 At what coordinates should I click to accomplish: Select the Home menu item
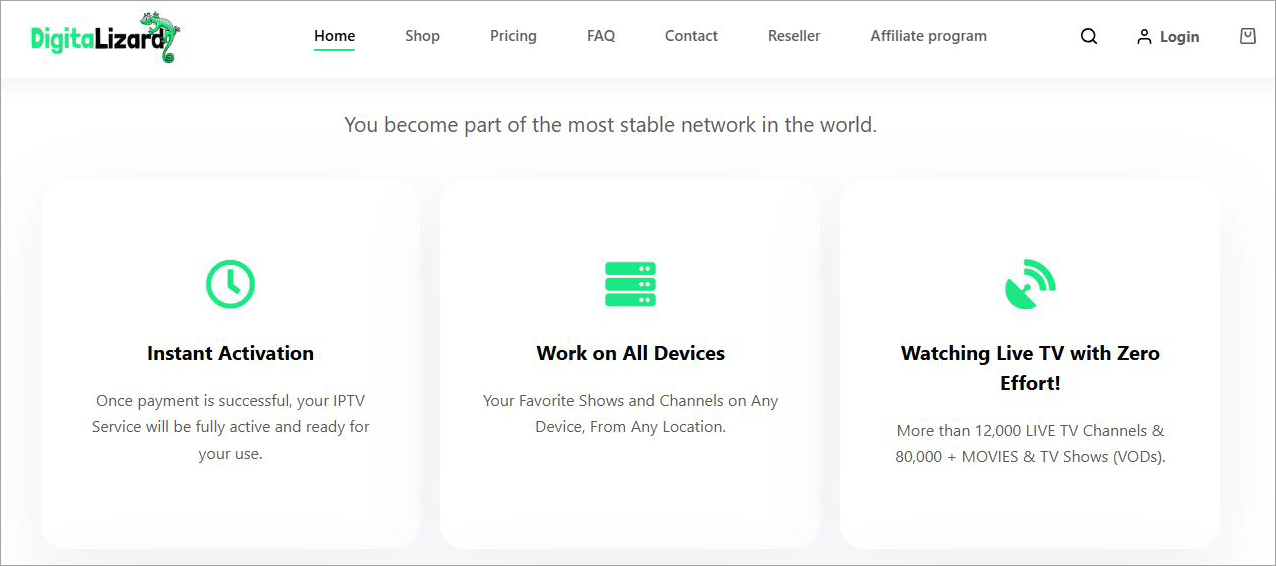pyautogui.click(x=334, y=36)
